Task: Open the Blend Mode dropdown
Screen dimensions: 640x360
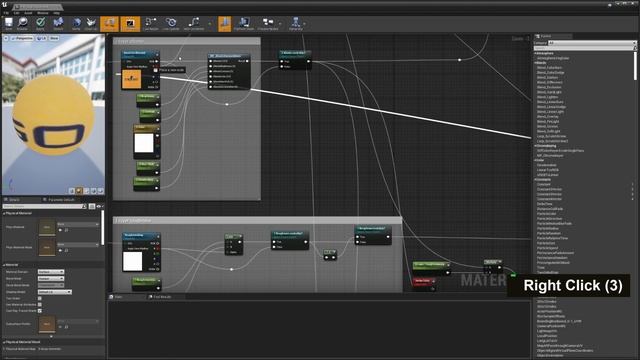Action: (x=51, y=278)
